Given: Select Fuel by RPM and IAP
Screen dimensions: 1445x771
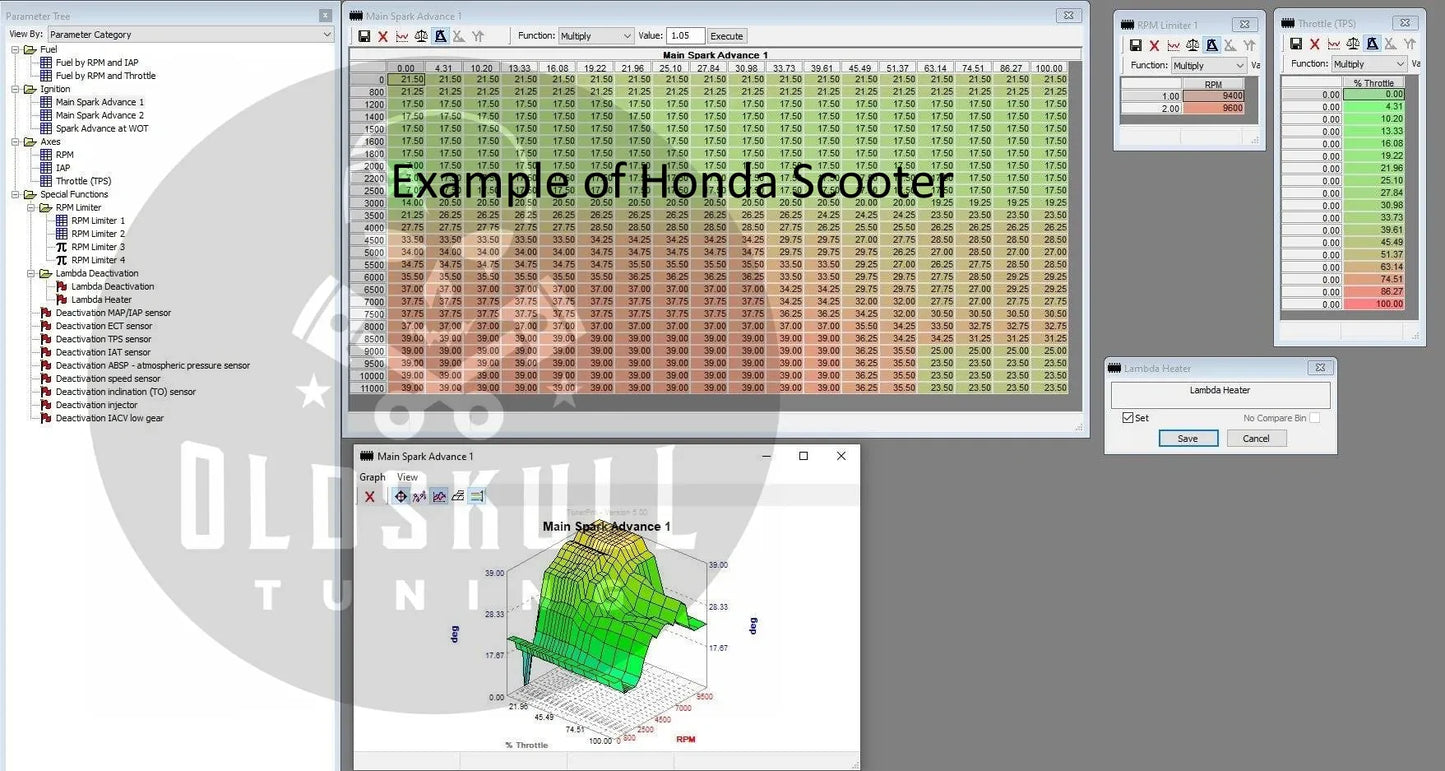Looking at the screenshot, I should click(97, 62).
